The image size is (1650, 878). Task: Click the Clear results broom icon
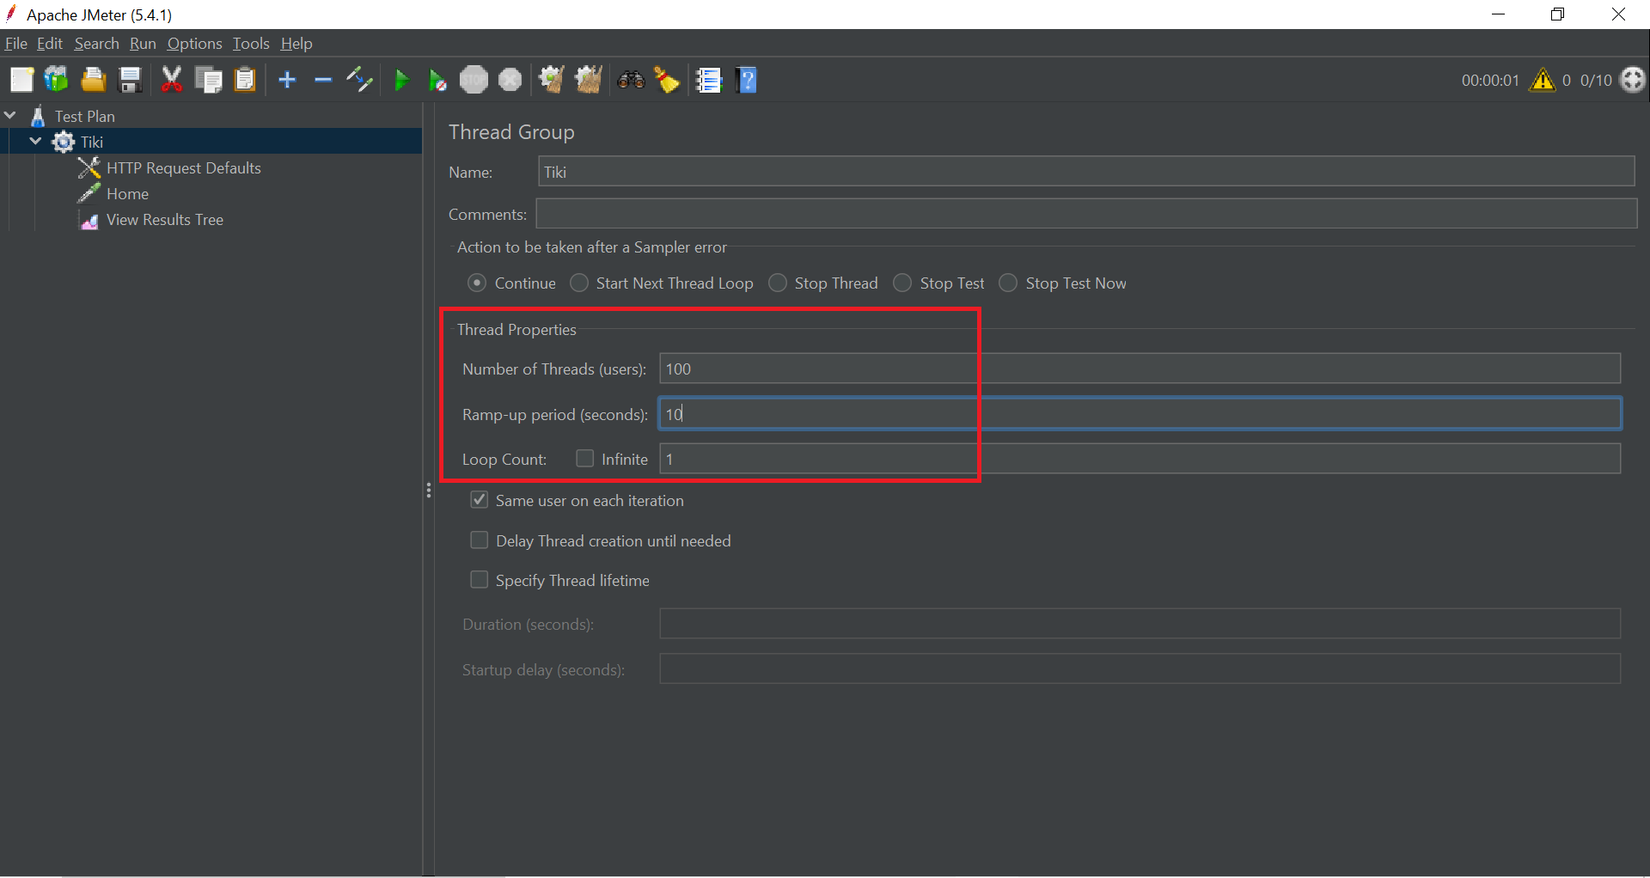[x=551, y=80]
